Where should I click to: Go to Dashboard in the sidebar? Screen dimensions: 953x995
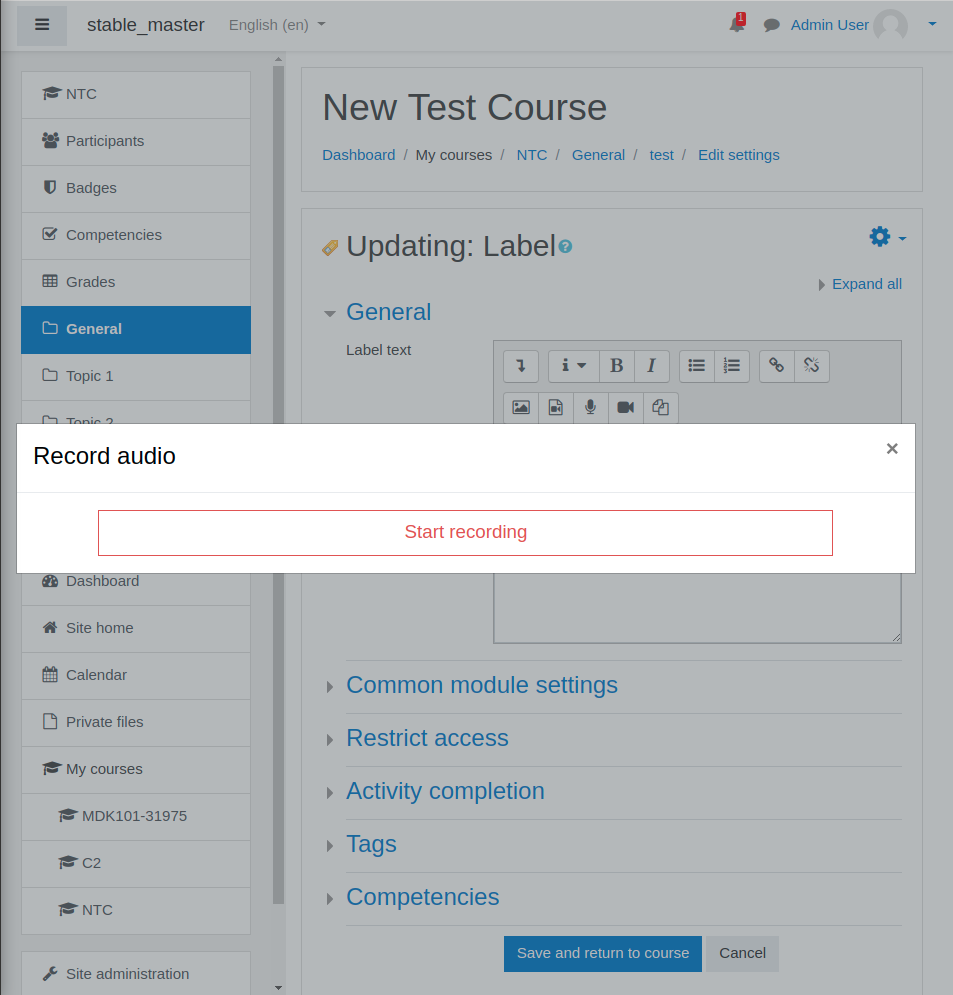pos(136,588)
